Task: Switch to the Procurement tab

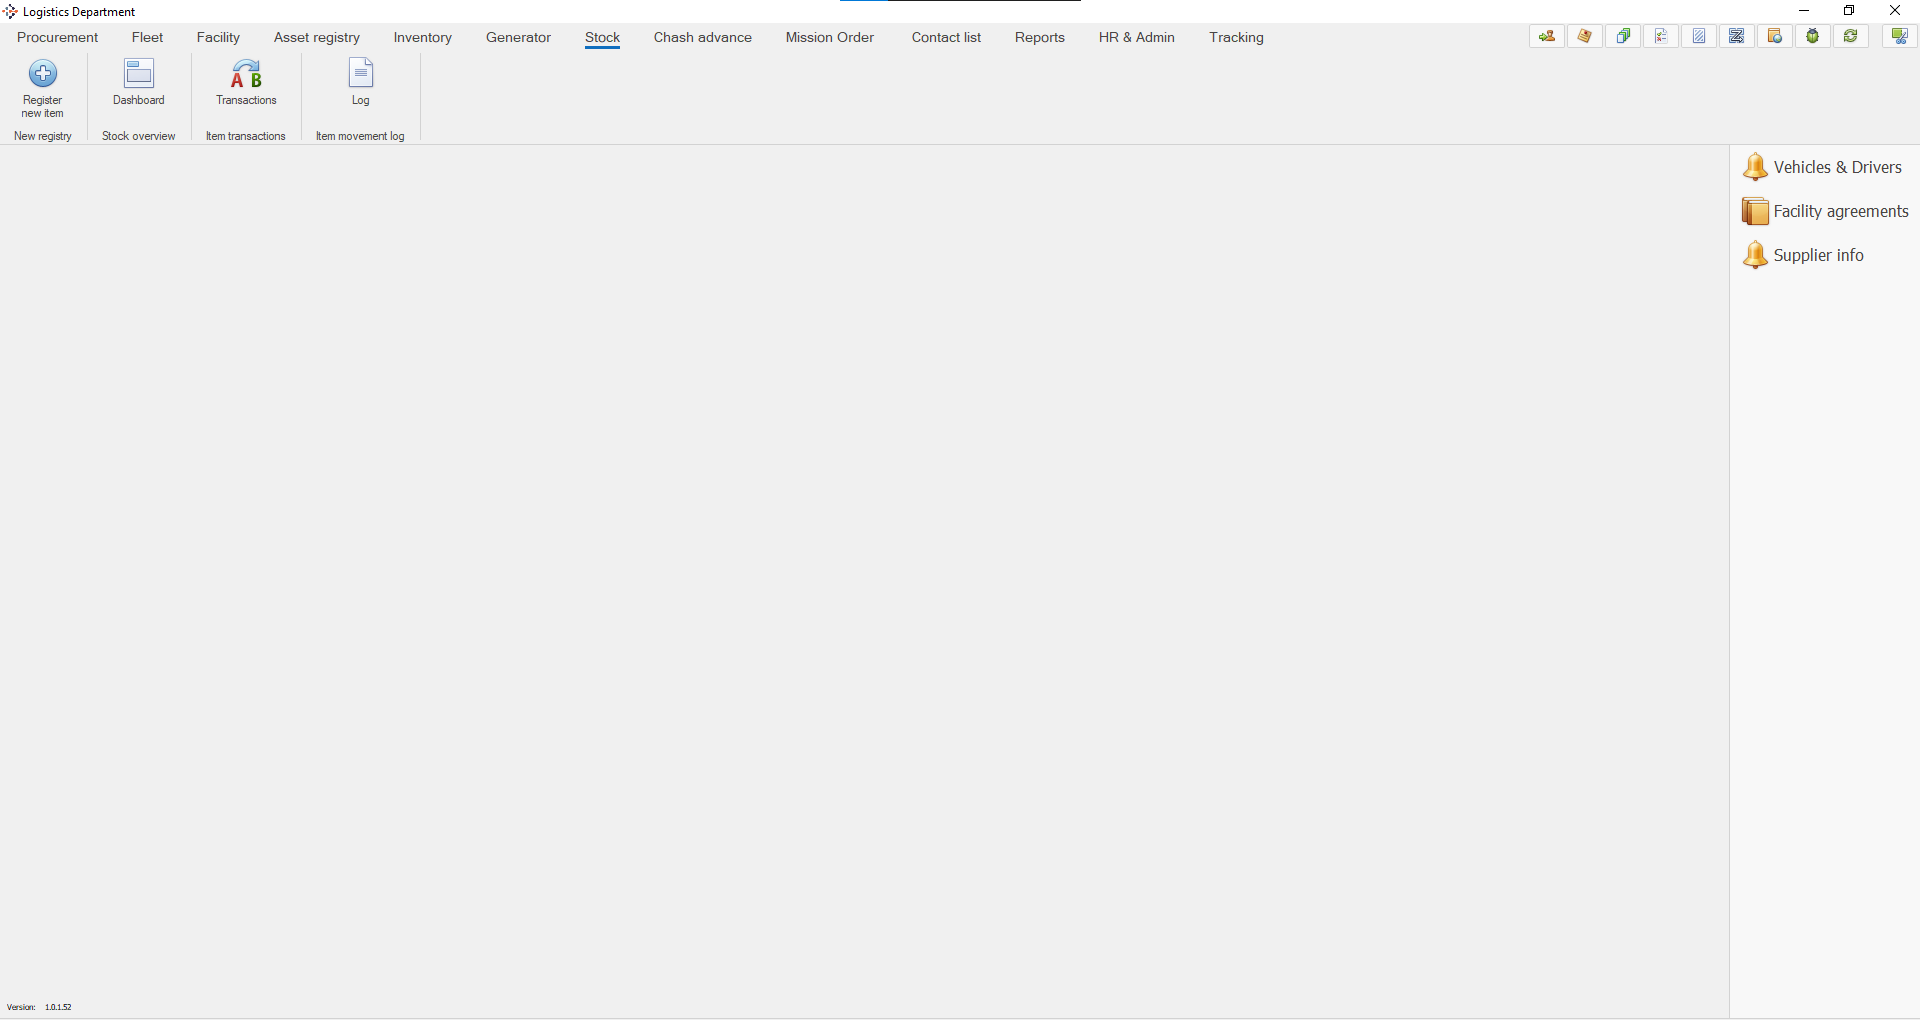Action: click(x=58, y=38)
